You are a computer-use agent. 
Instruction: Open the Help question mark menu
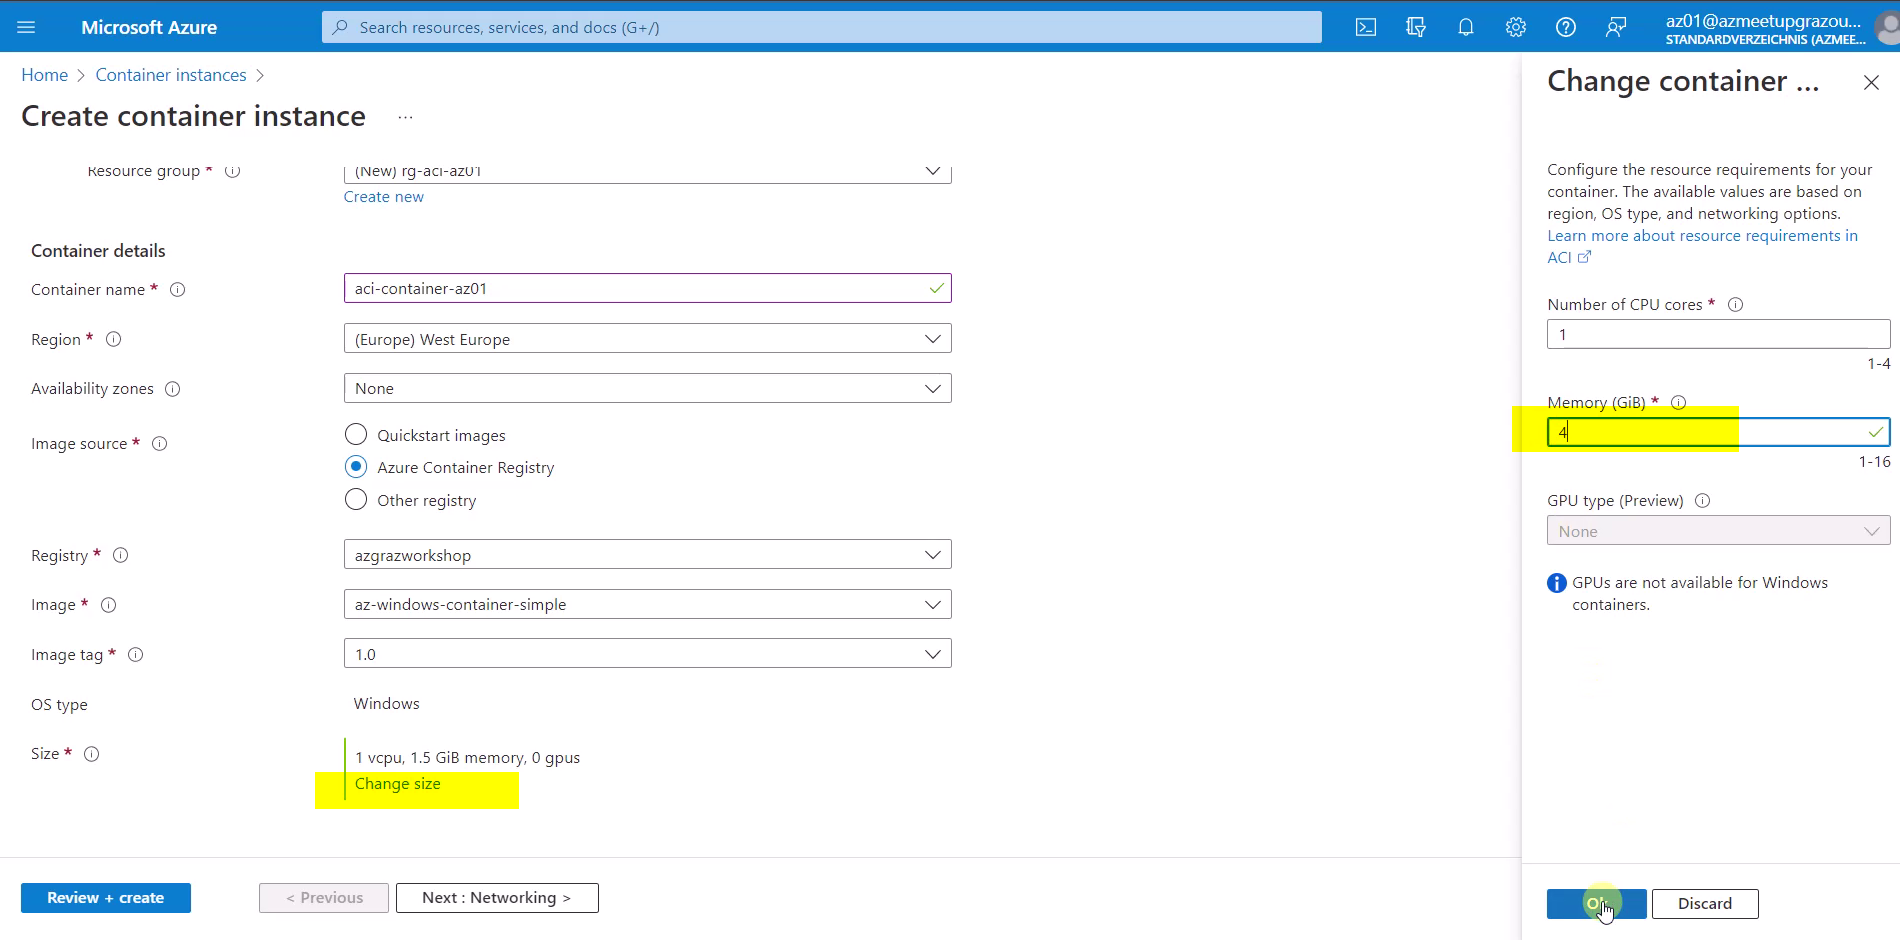[x=1566, y=27]
